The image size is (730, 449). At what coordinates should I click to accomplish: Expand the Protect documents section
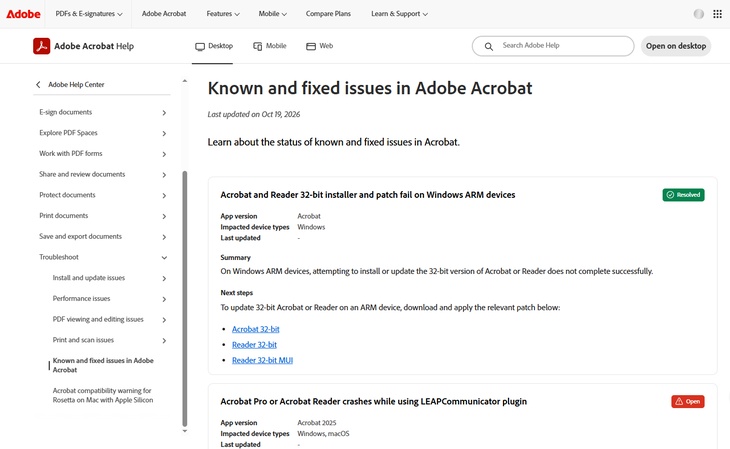click(164, 196)
